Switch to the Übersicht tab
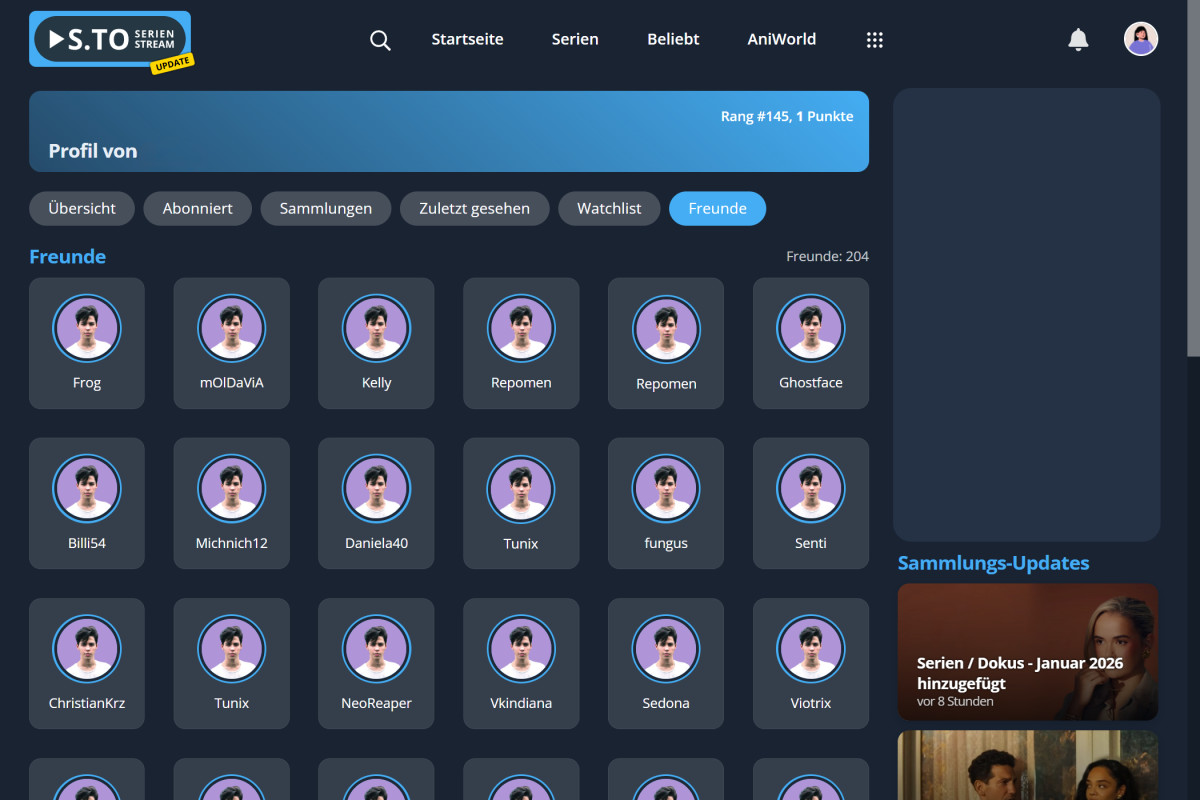 pos(81,208)
